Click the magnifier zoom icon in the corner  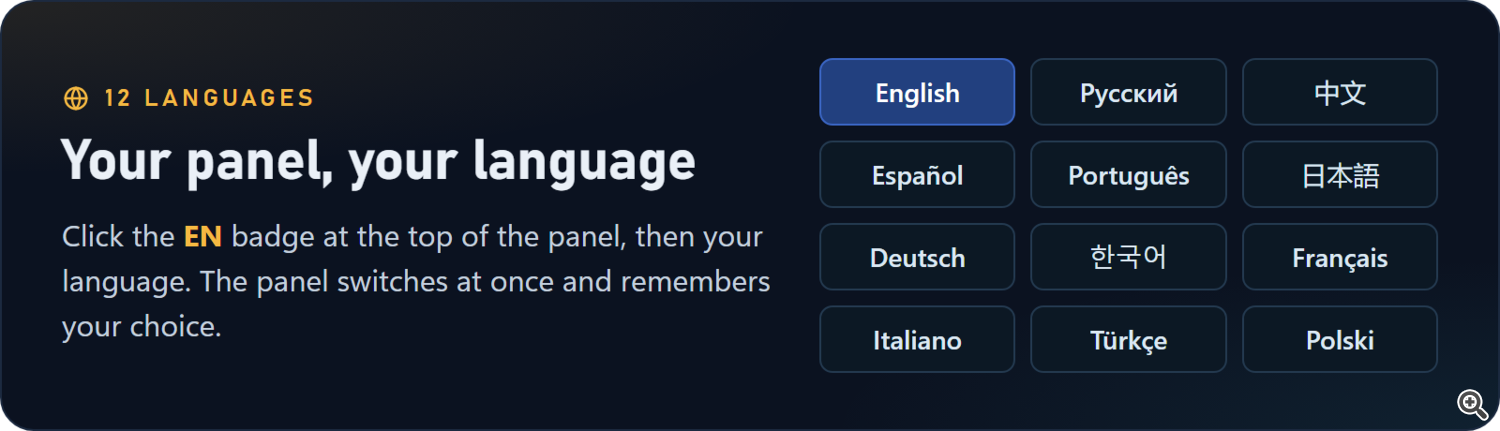pos(1472,404)
